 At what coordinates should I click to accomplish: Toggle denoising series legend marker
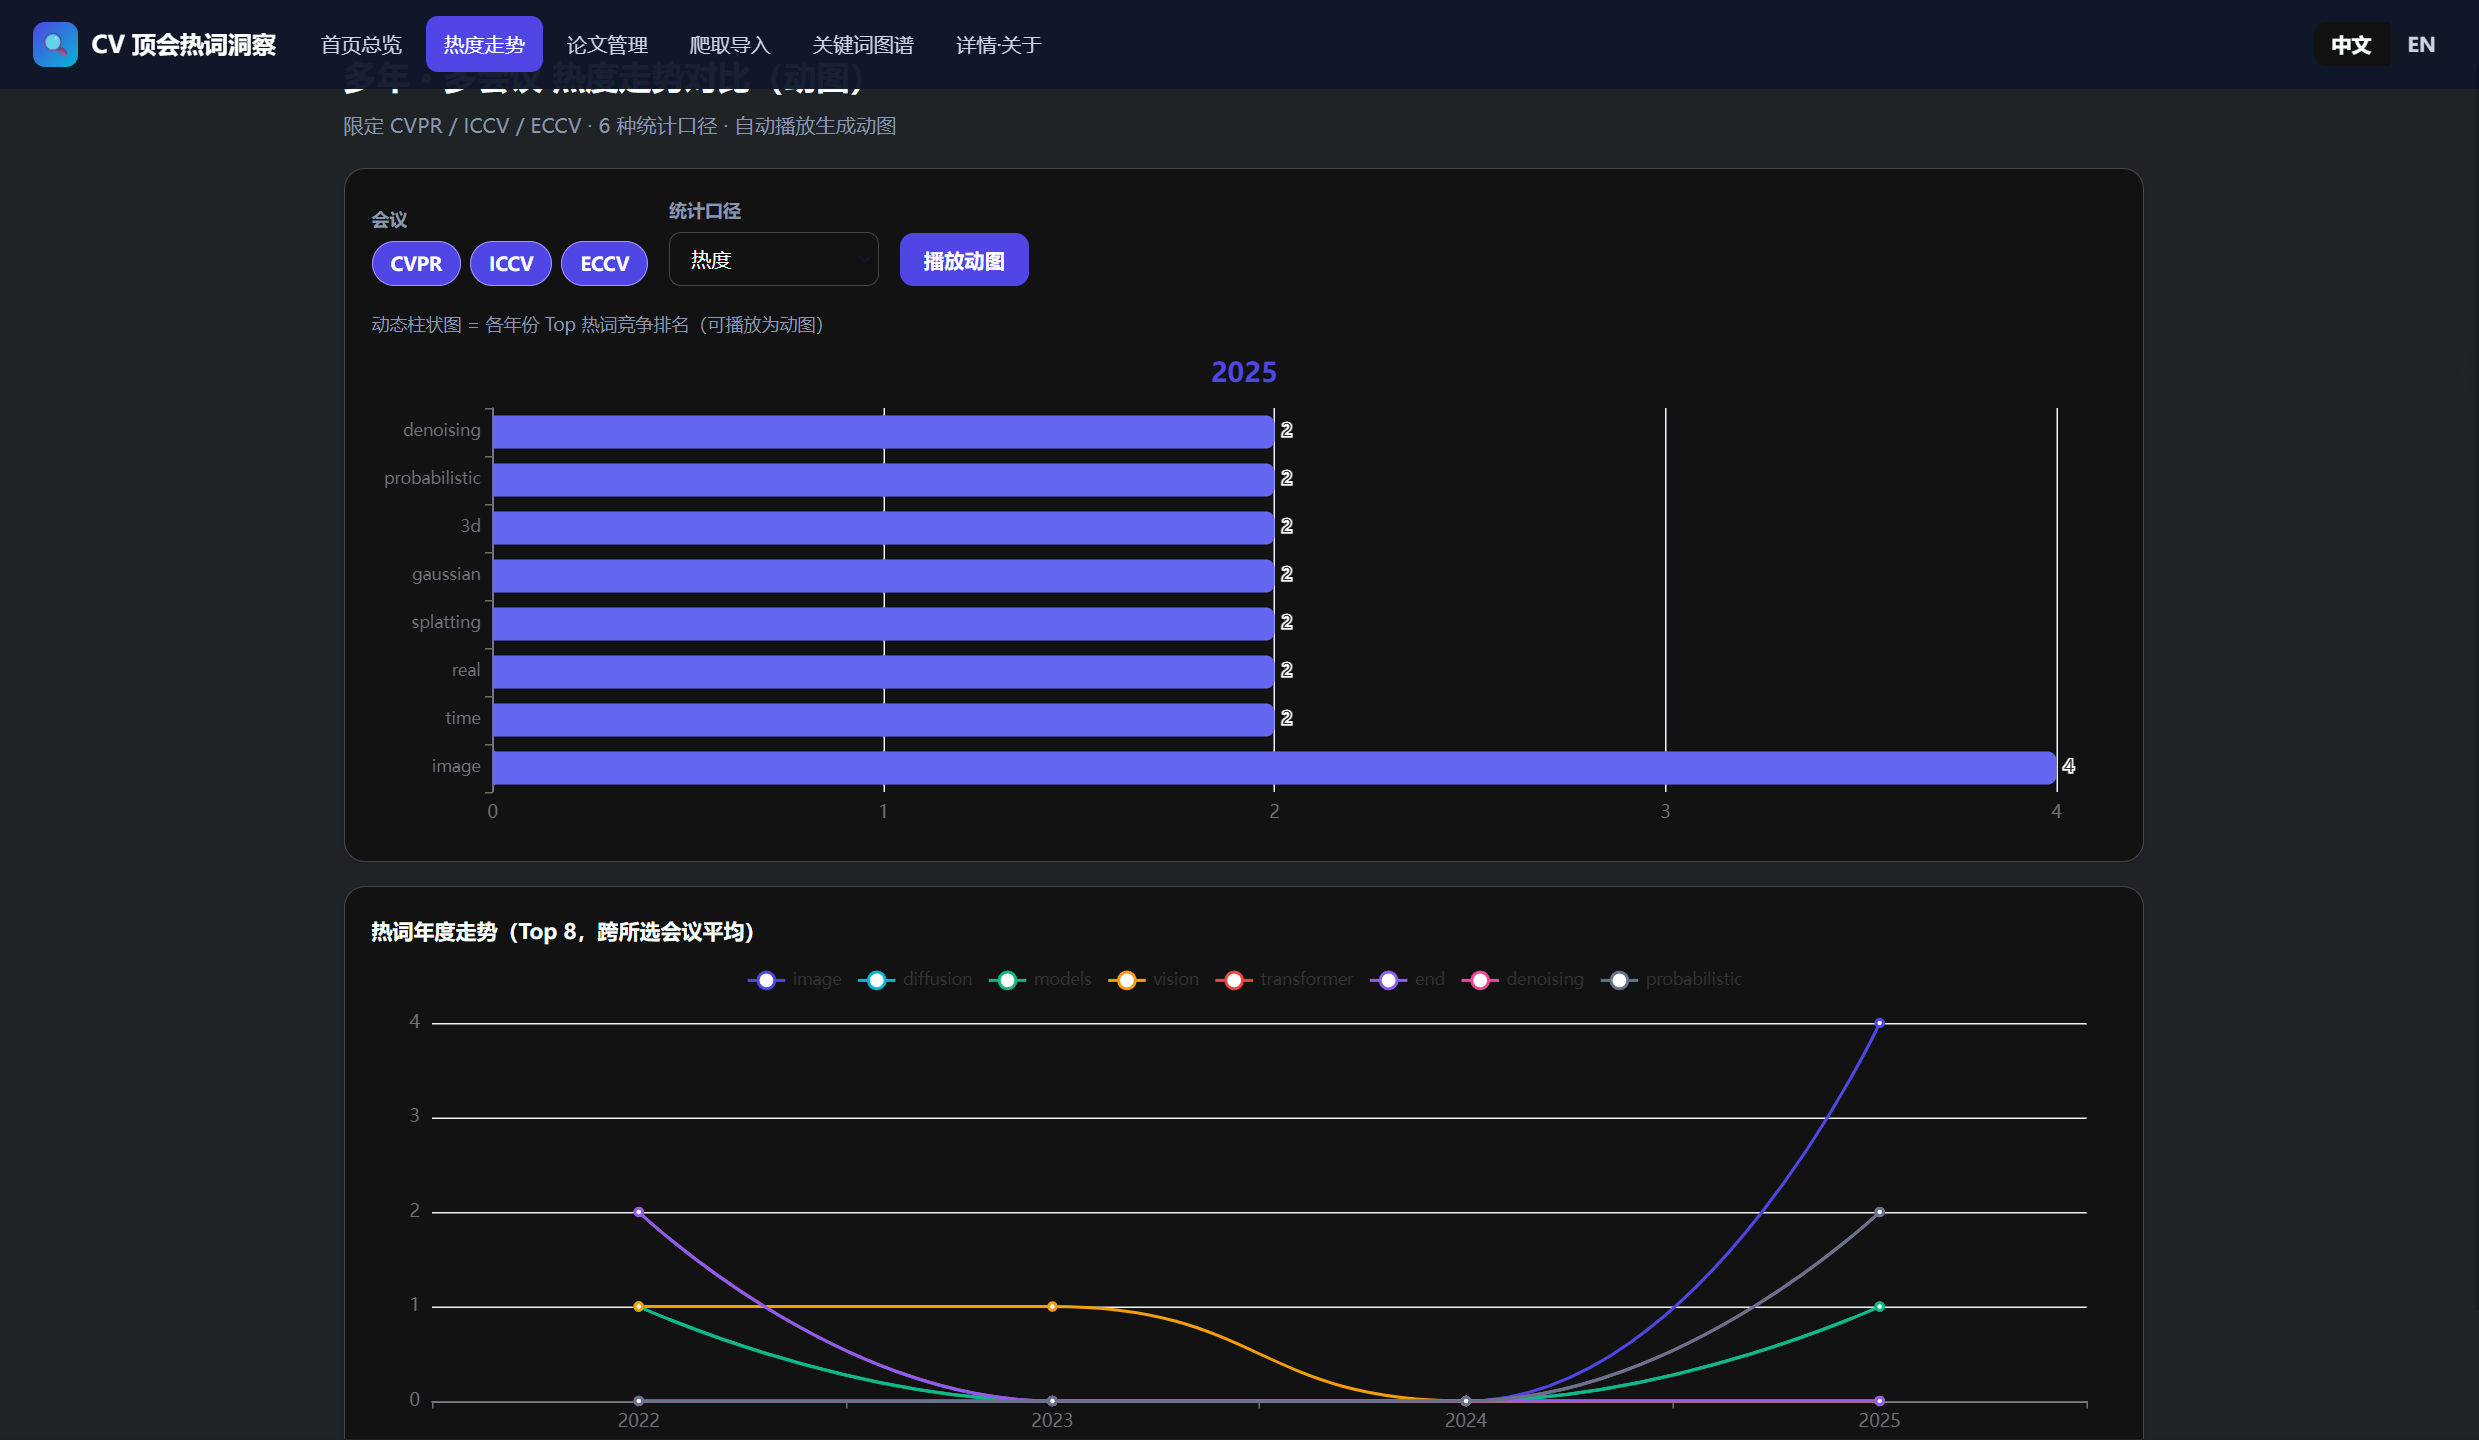(x=1480, y=980)
